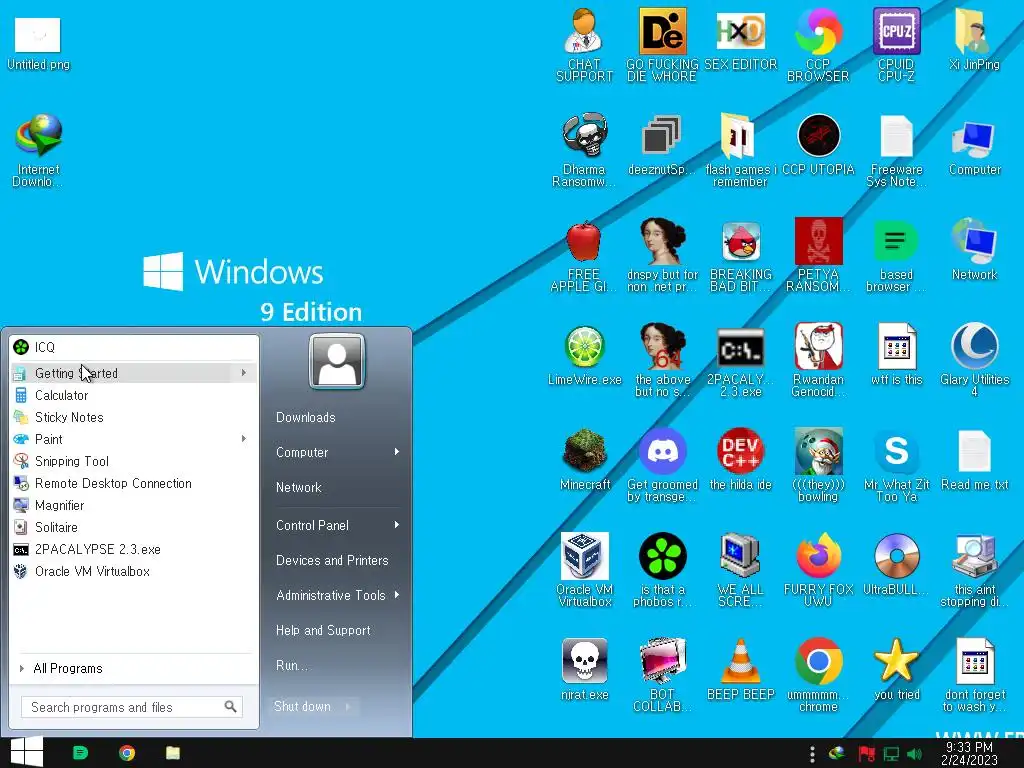
Task: Select the Minecraft desktop icon
Action: coord(584,460)
